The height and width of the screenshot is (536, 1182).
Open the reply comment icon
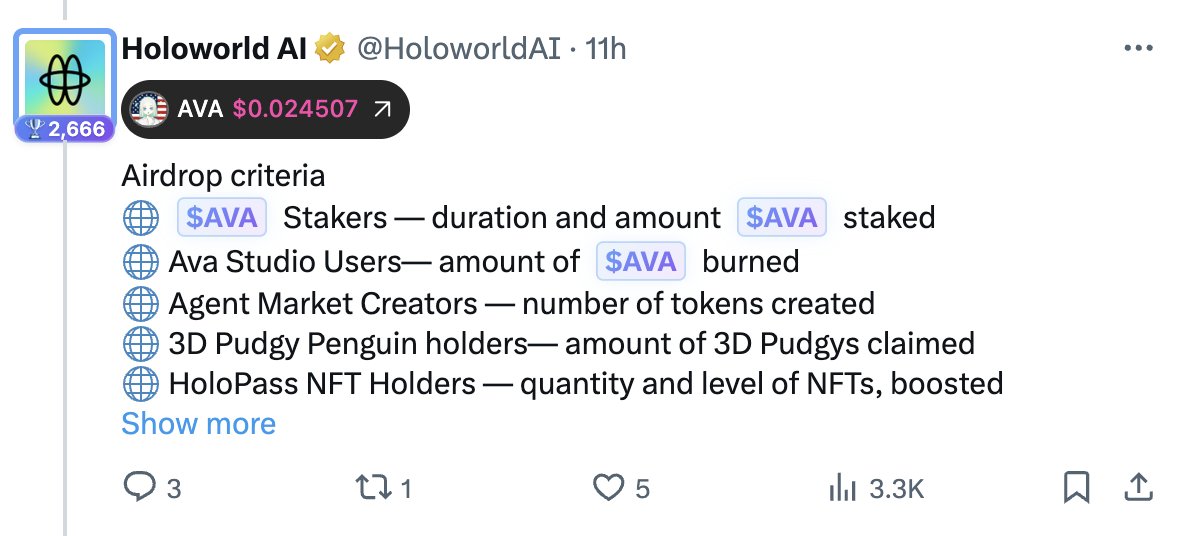click(x=139, y=488)
